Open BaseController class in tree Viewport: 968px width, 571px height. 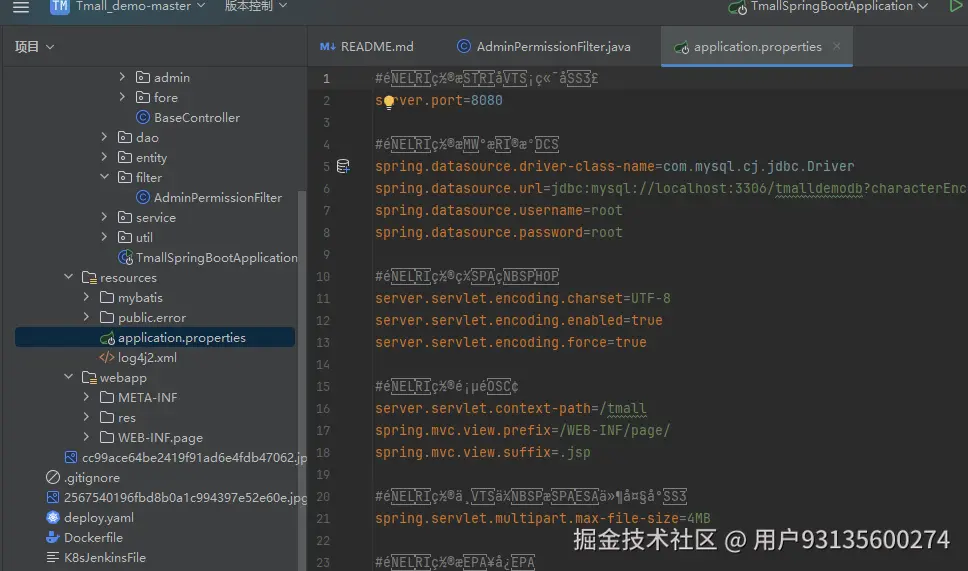197,117
